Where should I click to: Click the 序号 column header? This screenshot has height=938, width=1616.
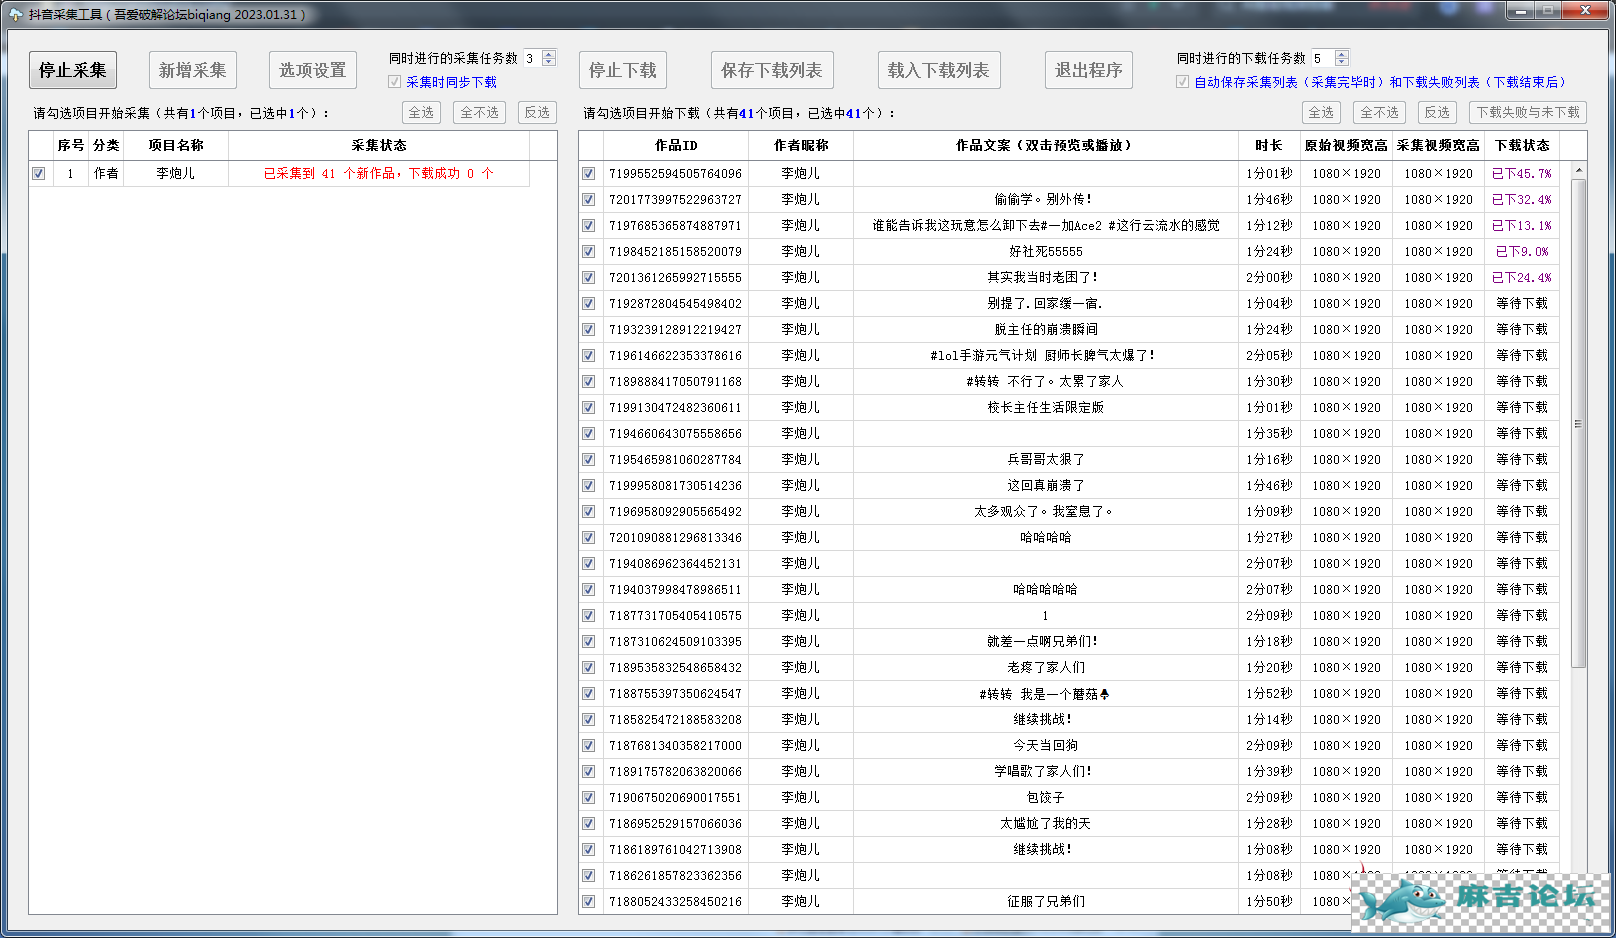point(70,145)
